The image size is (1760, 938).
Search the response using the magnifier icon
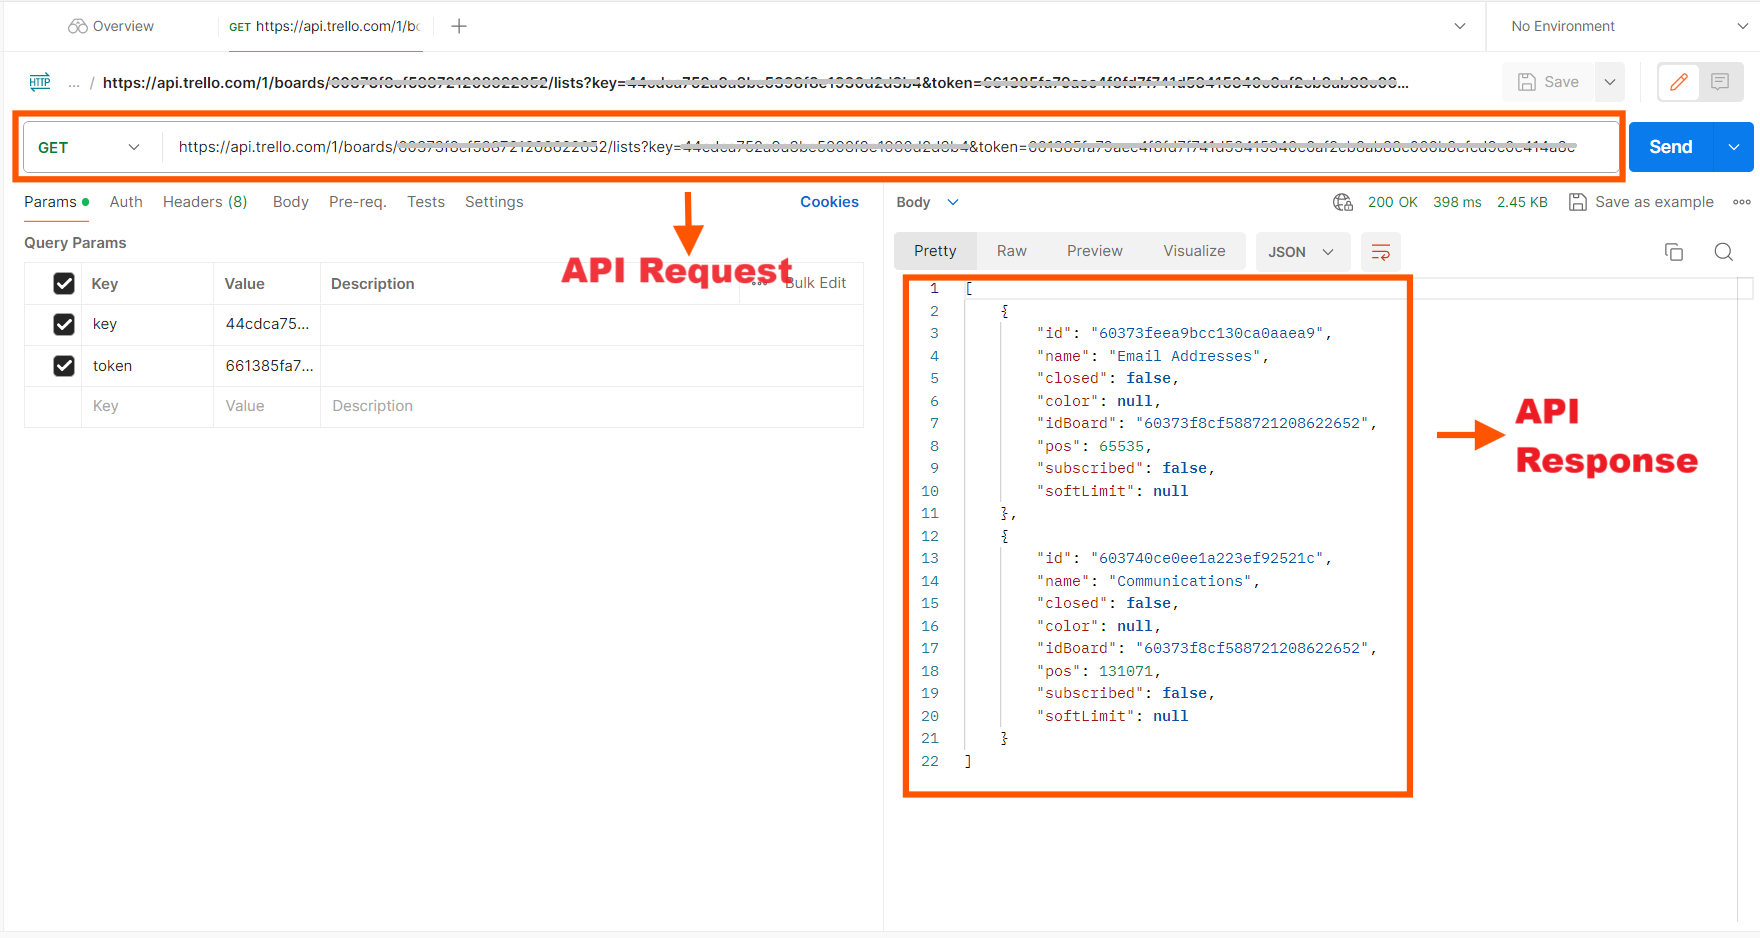tap(1723, 252)
